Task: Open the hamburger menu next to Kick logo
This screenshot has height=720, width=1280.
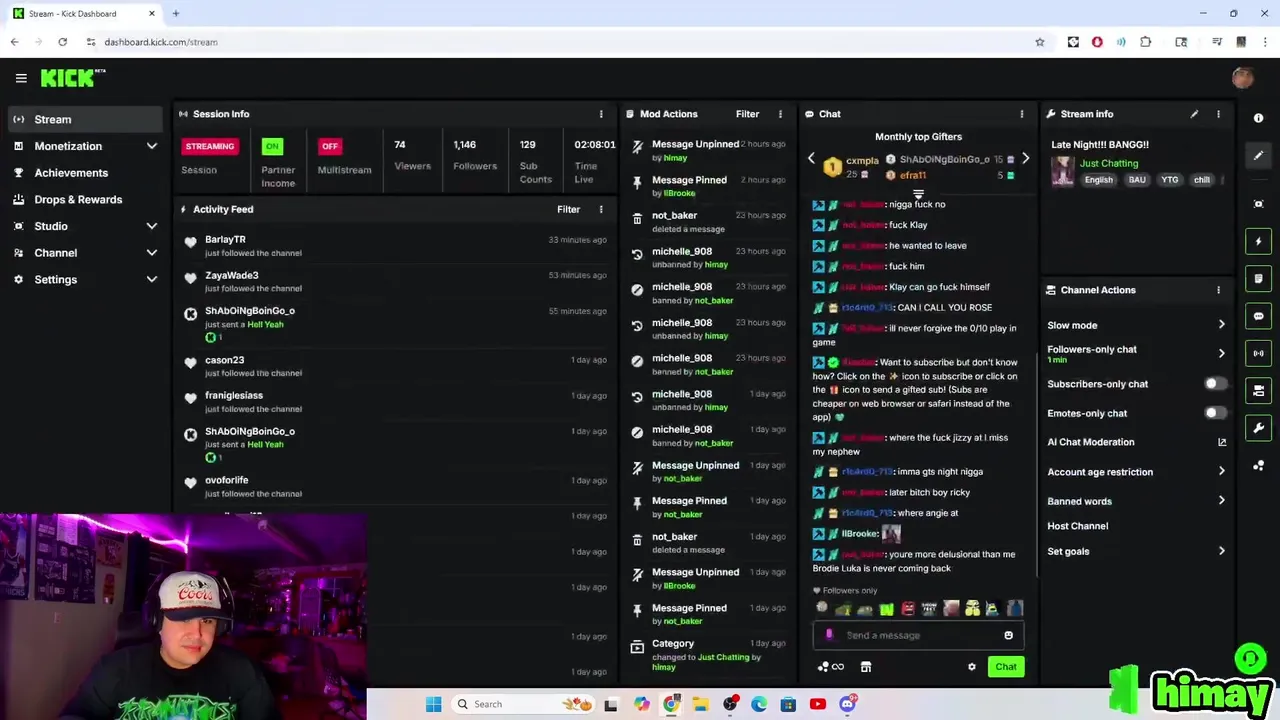Action: [x=21, y=78]
